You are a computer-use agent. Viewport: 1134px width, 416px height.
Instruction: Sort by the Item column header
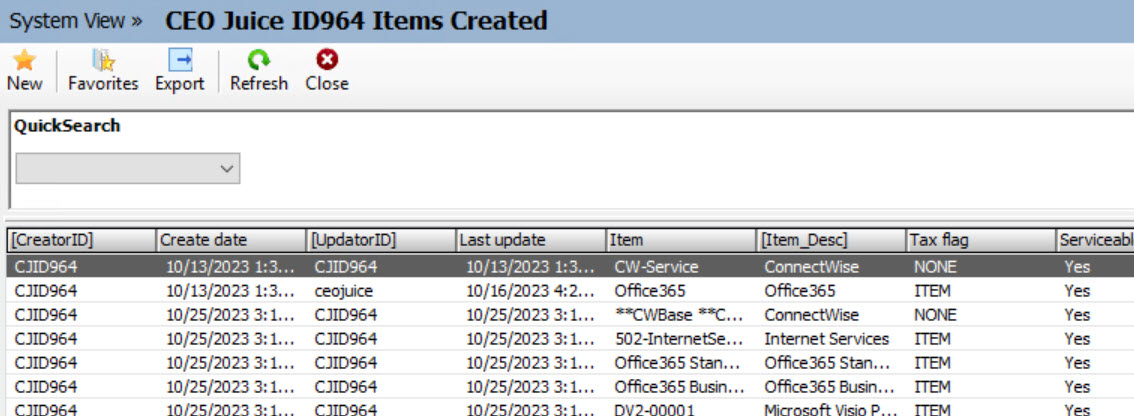click(681, 240)
